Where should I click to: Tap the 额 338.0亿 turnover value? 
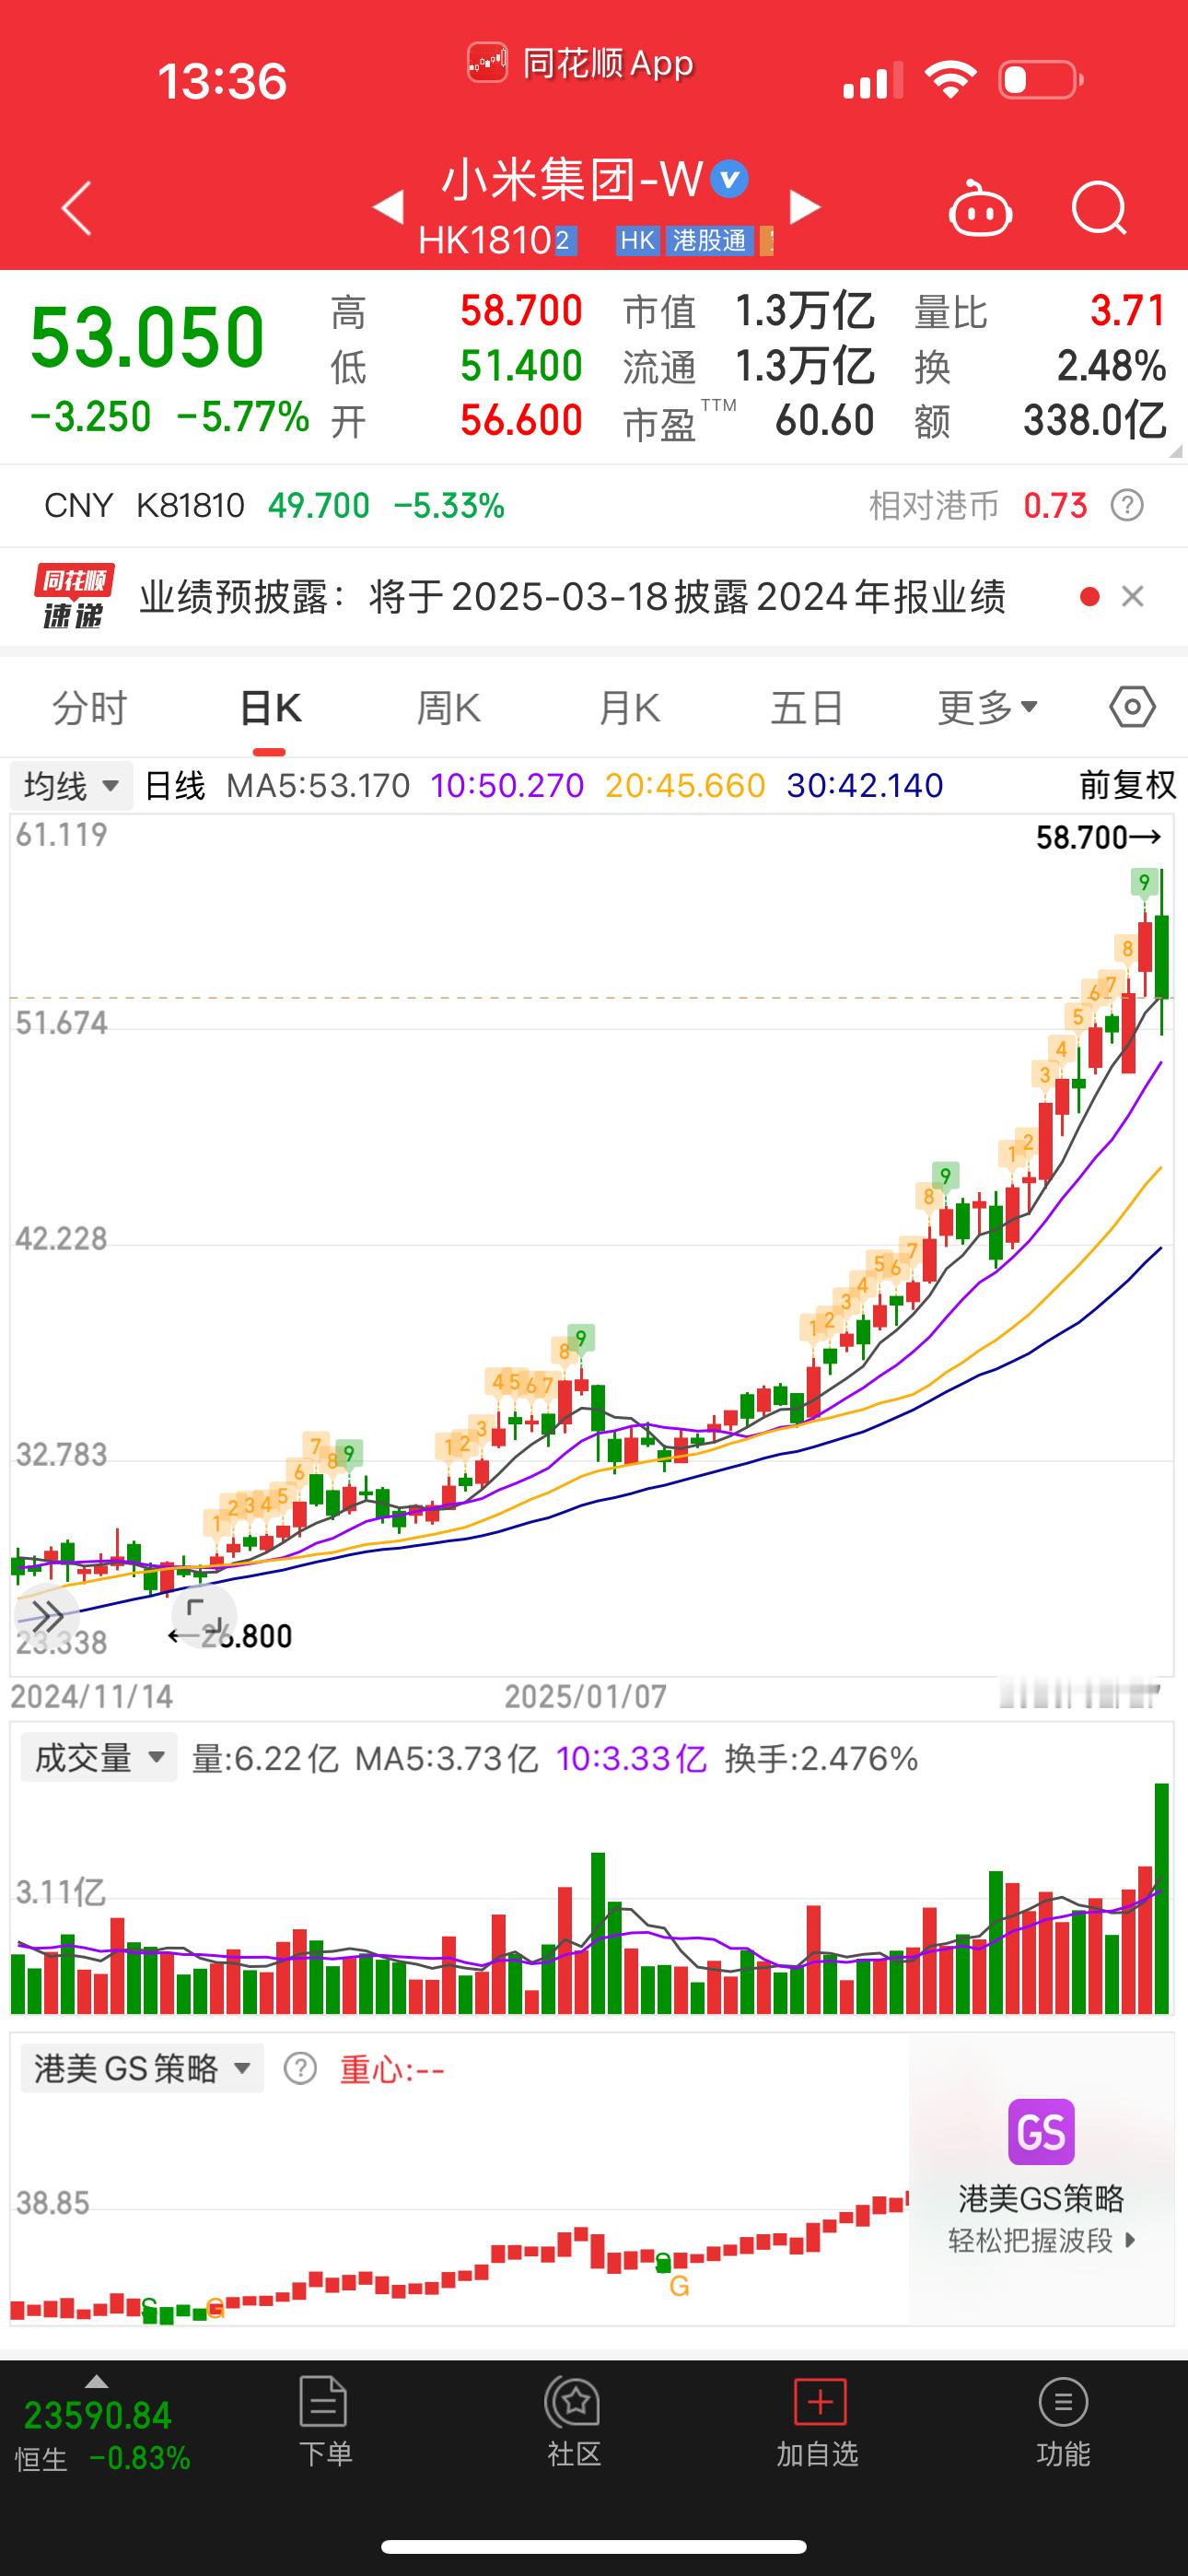coord(1094,421)
